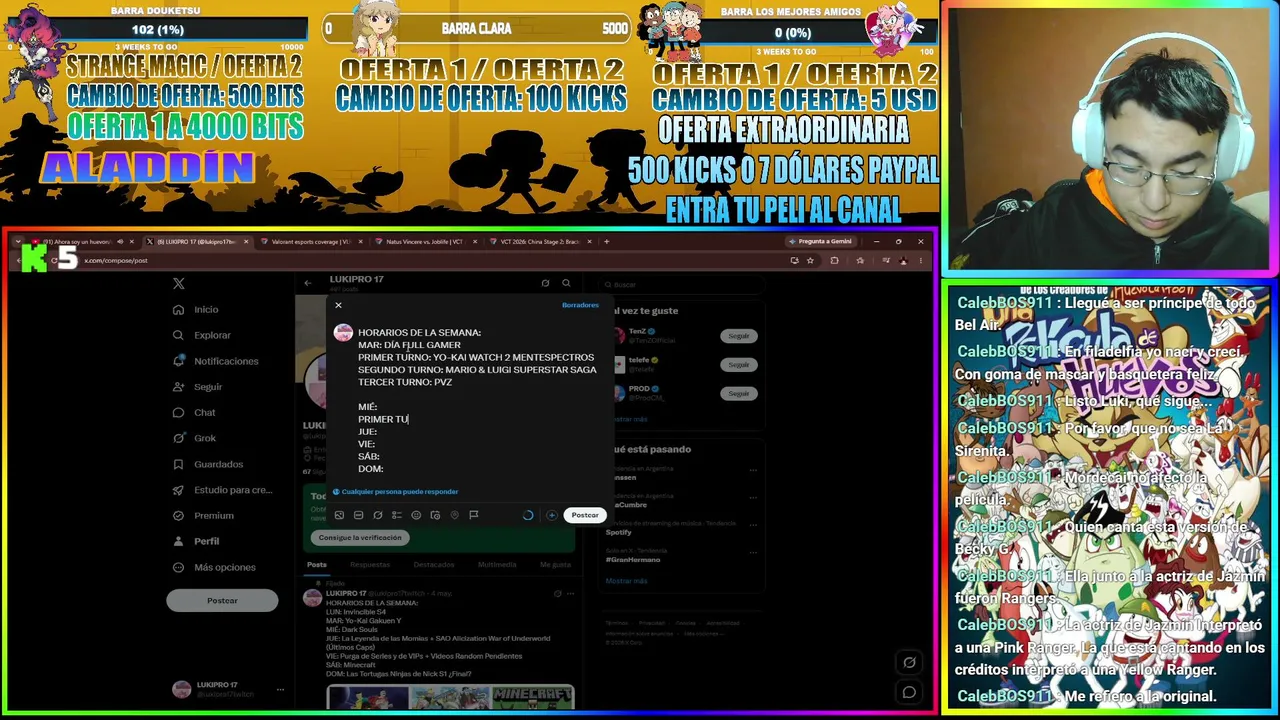Viewport: 1280px width, 720px height.
Task: Change who can reply setting
Action: click(395, 491)
